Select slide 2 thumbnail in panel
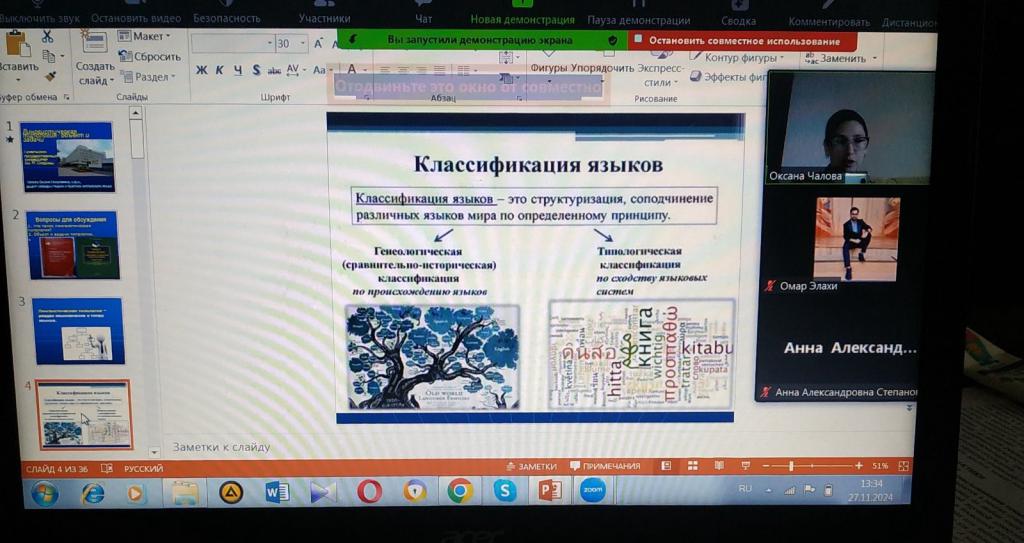 coord(74,244)
